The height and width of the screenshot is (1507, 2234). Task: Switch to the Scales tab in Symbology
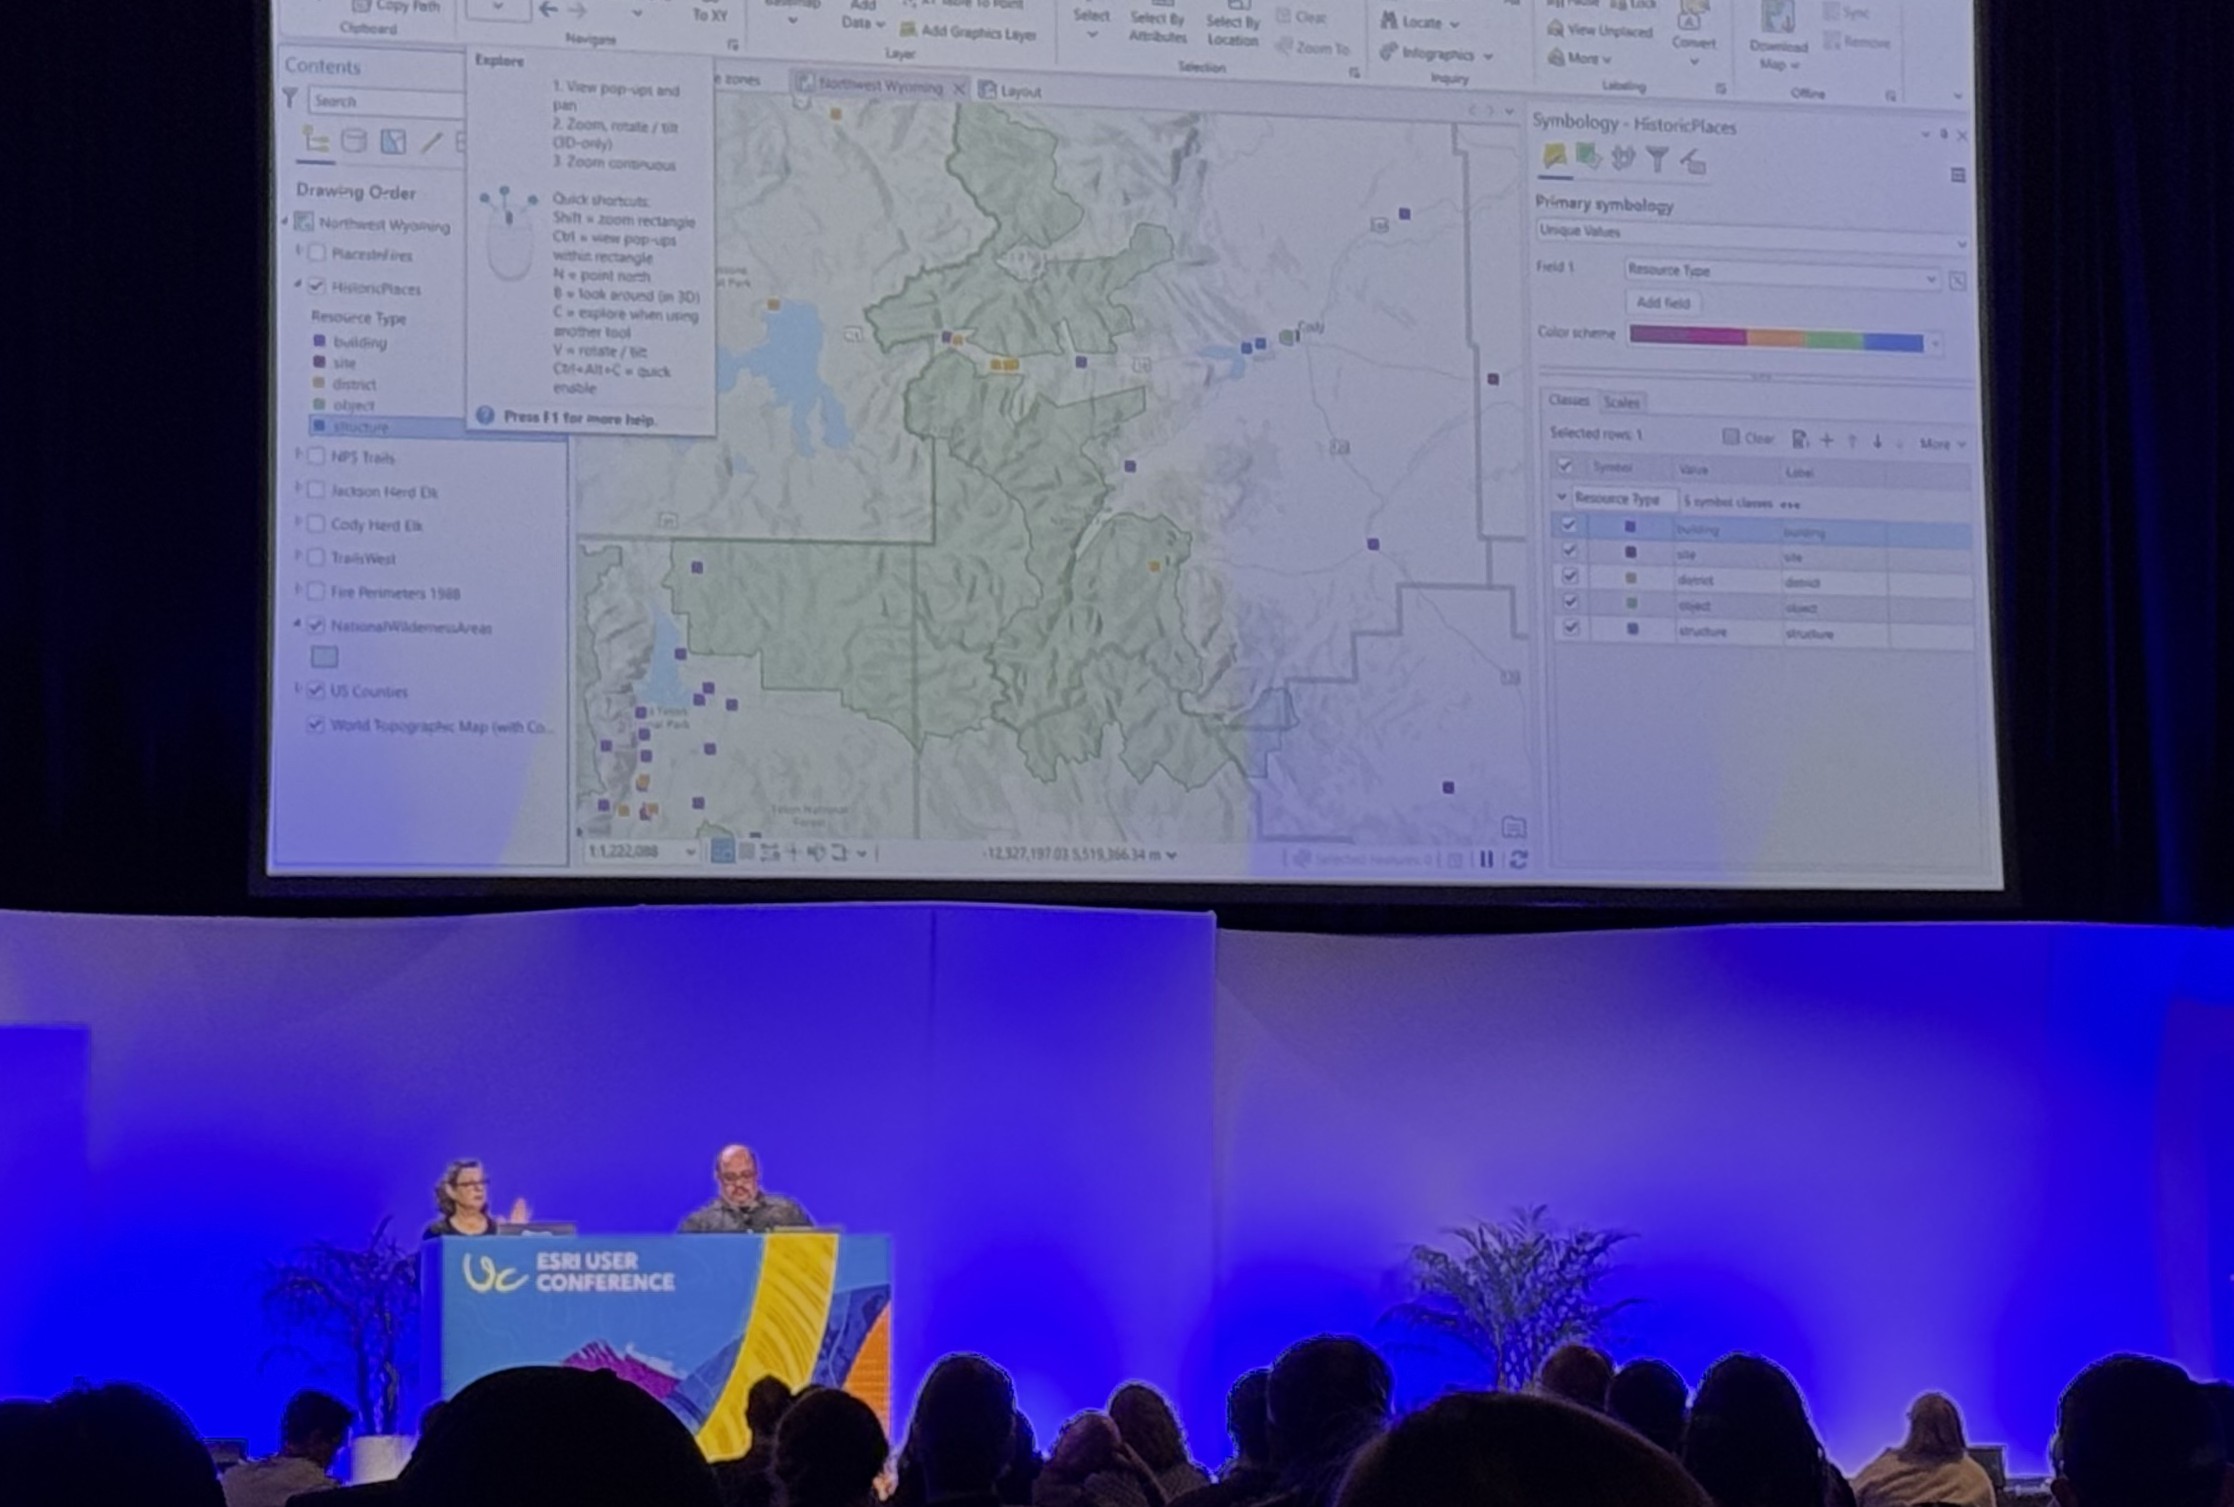[x=1621, y=402]
